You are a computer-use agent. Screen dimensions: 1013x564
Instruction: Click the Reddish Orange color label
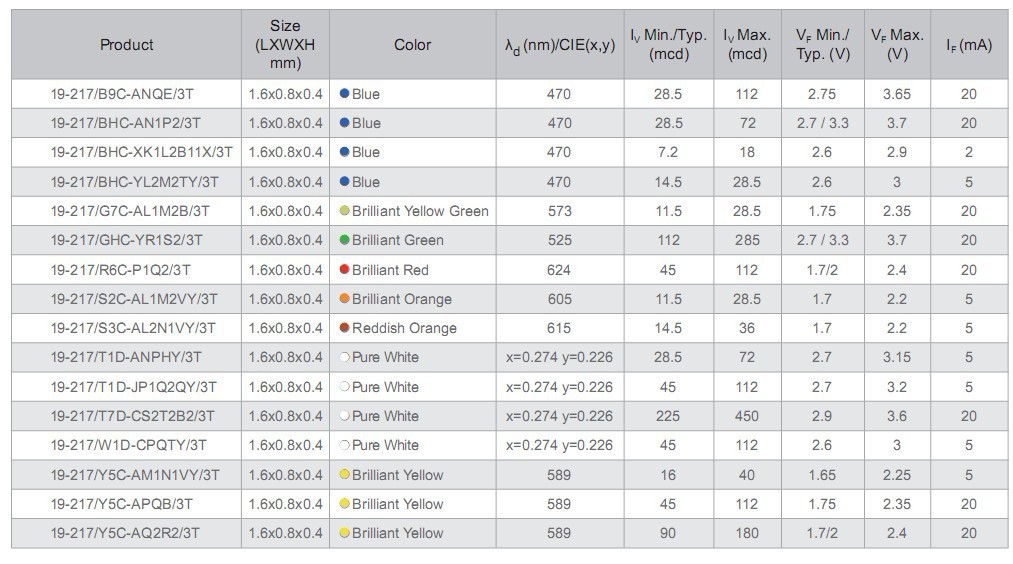[404, 328]
